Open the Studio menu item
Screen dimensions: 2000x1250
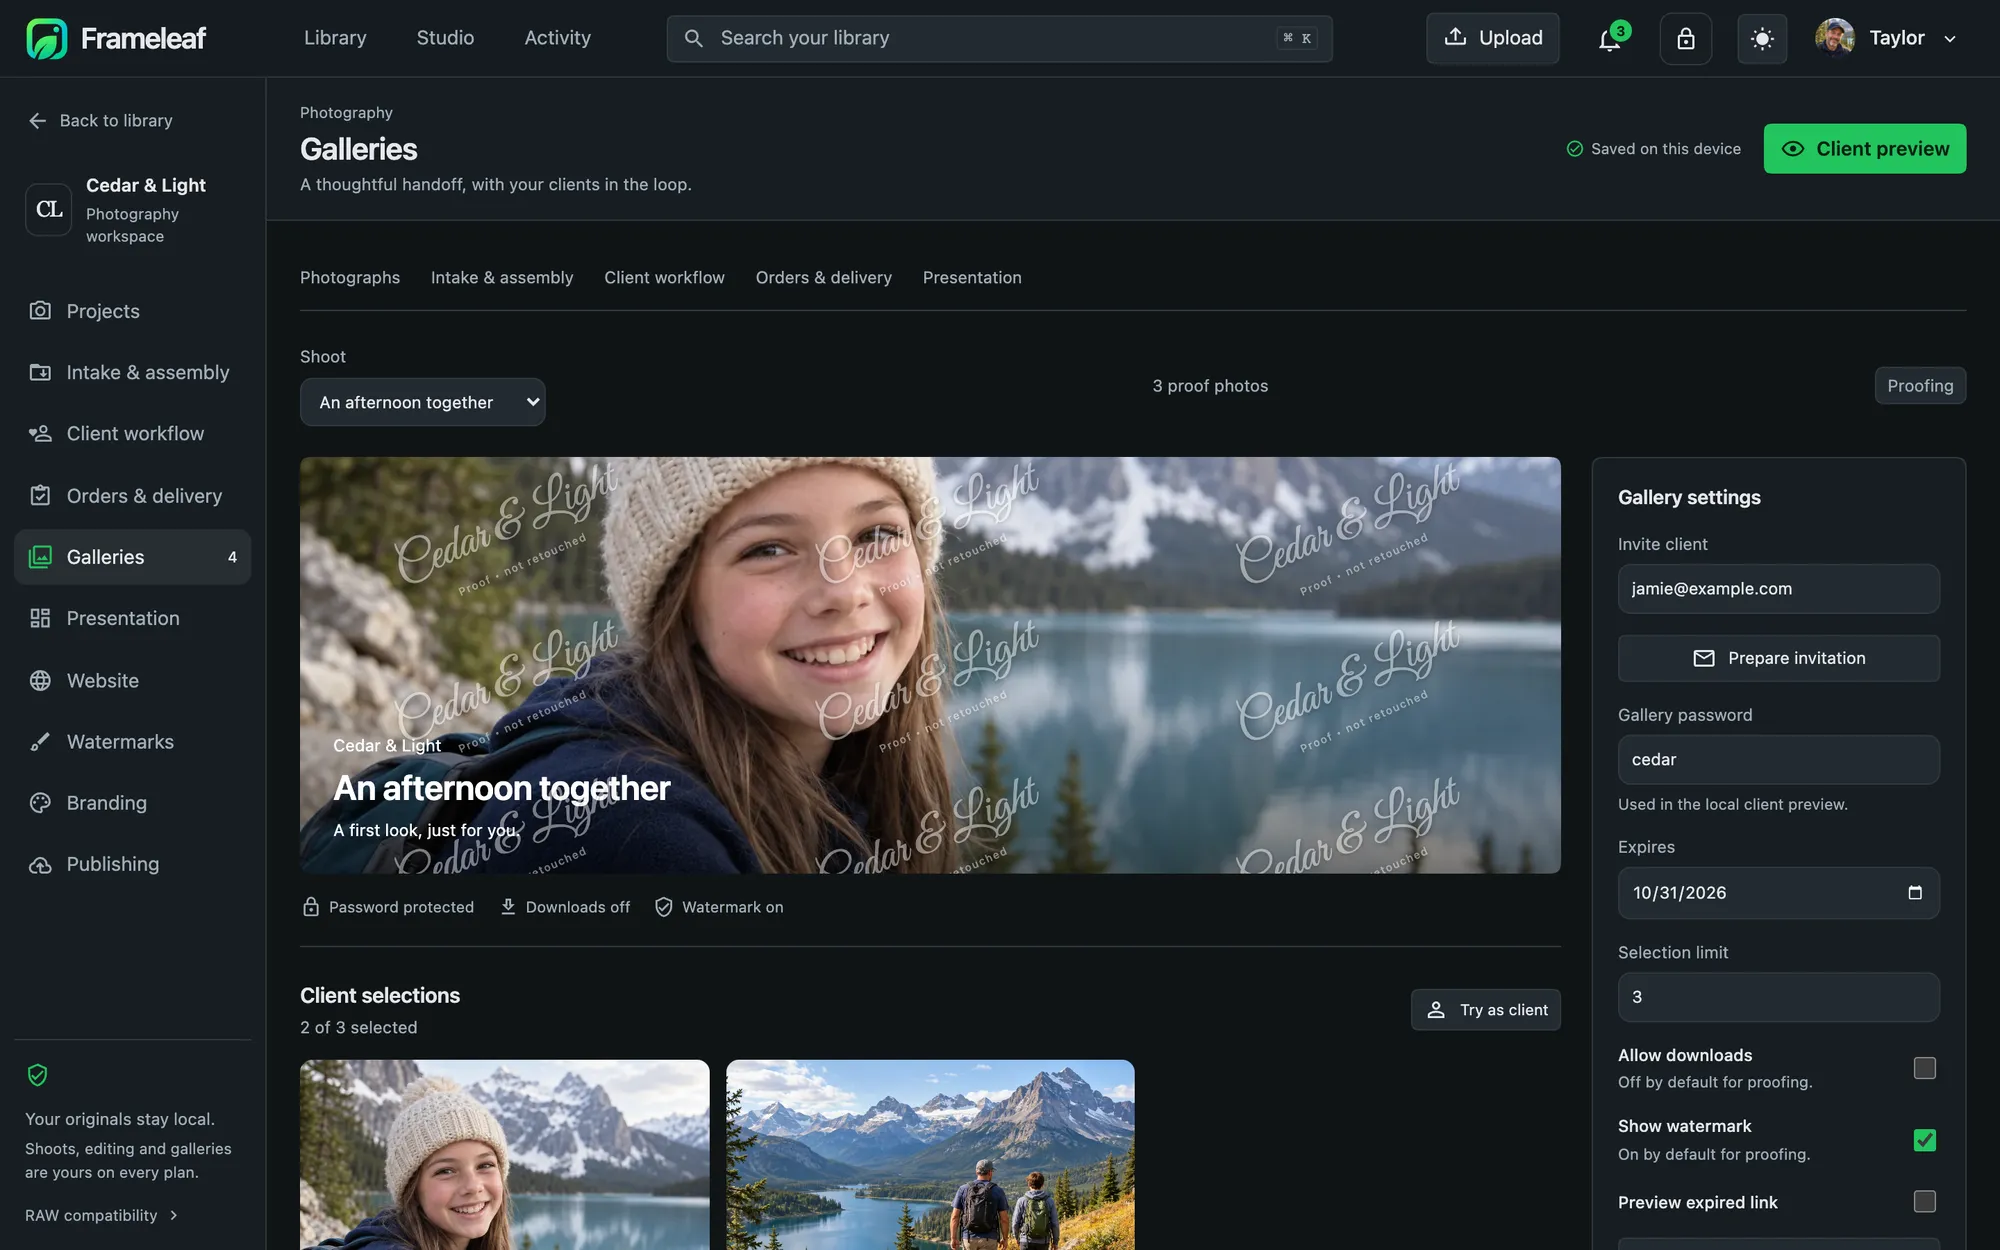445,38
